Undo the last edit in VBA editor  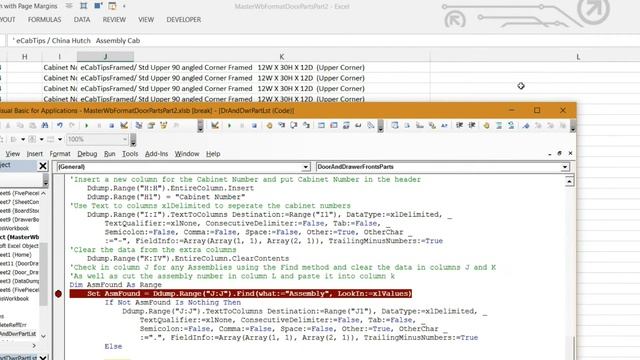(x=60, y=125)
